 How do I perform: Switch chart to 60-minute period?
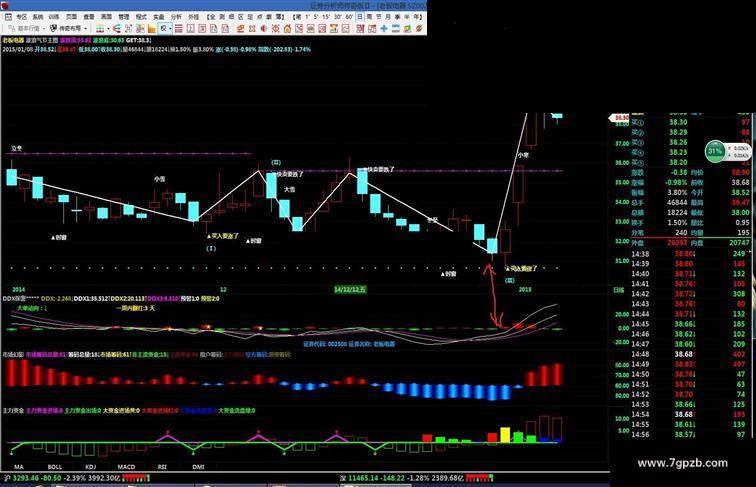[349, 17]
